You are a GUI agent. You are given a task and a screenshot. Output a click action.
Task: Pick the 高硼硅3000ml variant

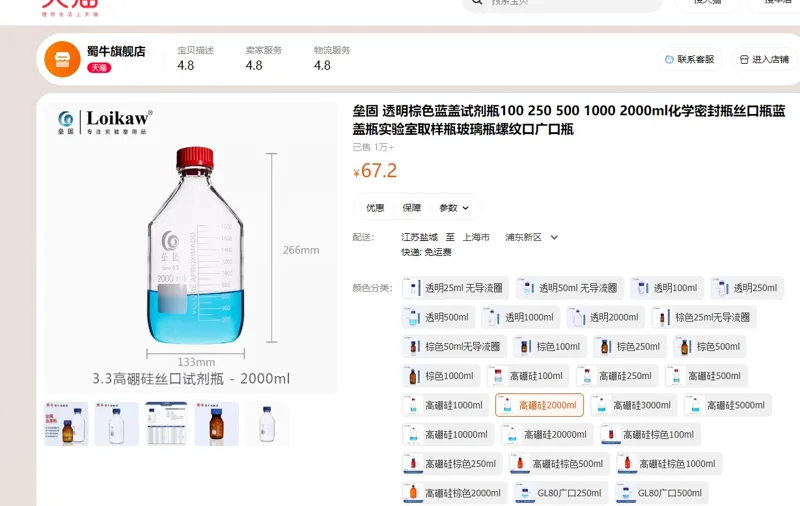coord(634,406)
